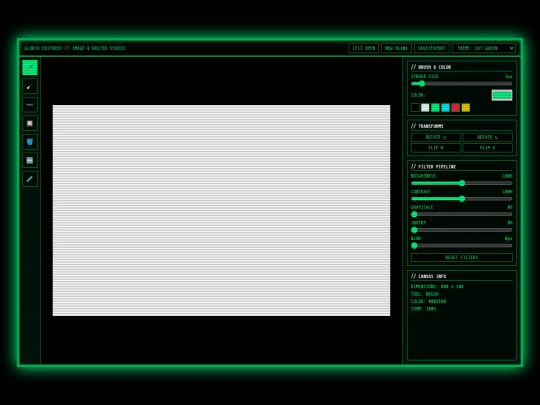The image size is (540, 405).
Task: Click the app title text in header
Action: pos(74,48)
